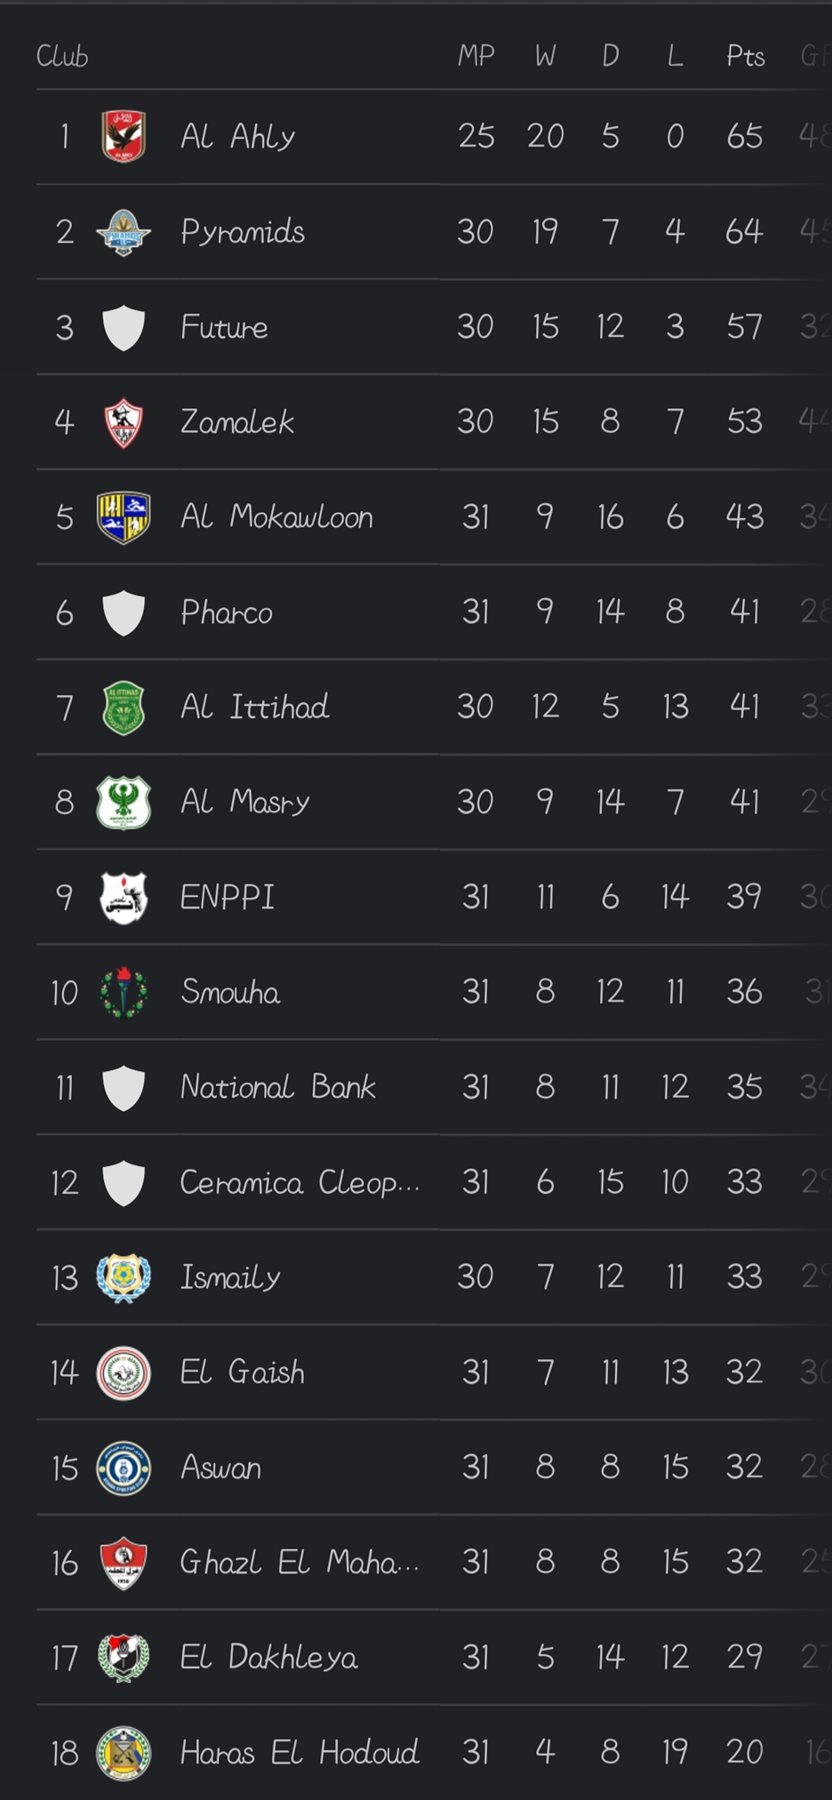This screenshot has width=832, height=1800.
Task: Open the Pharco team name link
Action: pos(226,612)
